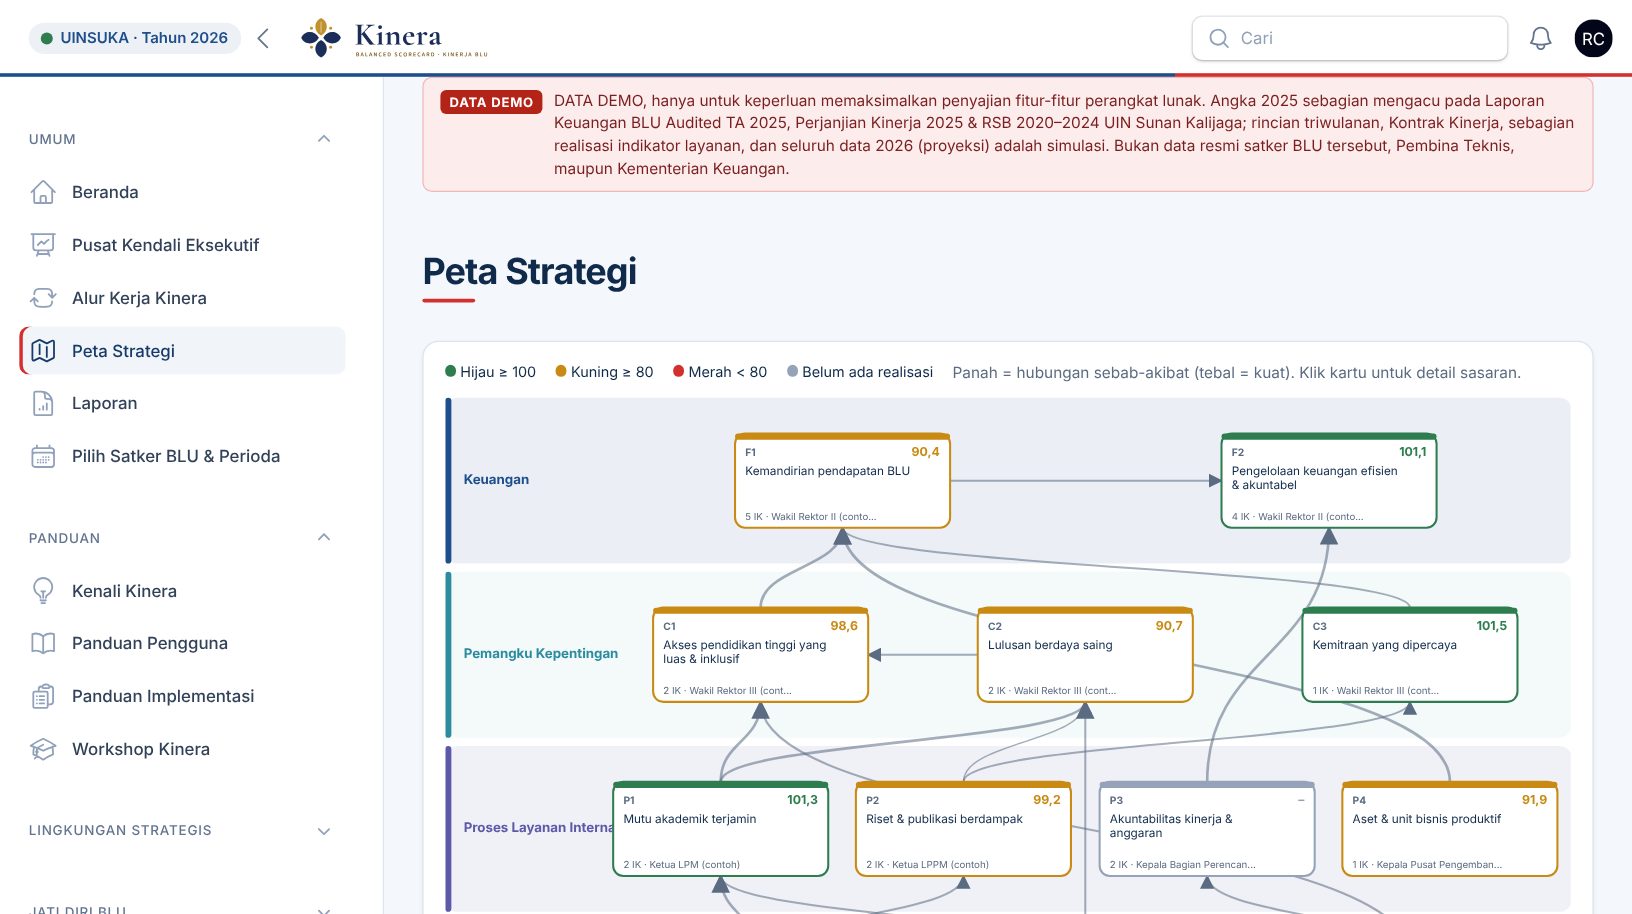Collapse the UMUM sidebar section

coord(324,139)
